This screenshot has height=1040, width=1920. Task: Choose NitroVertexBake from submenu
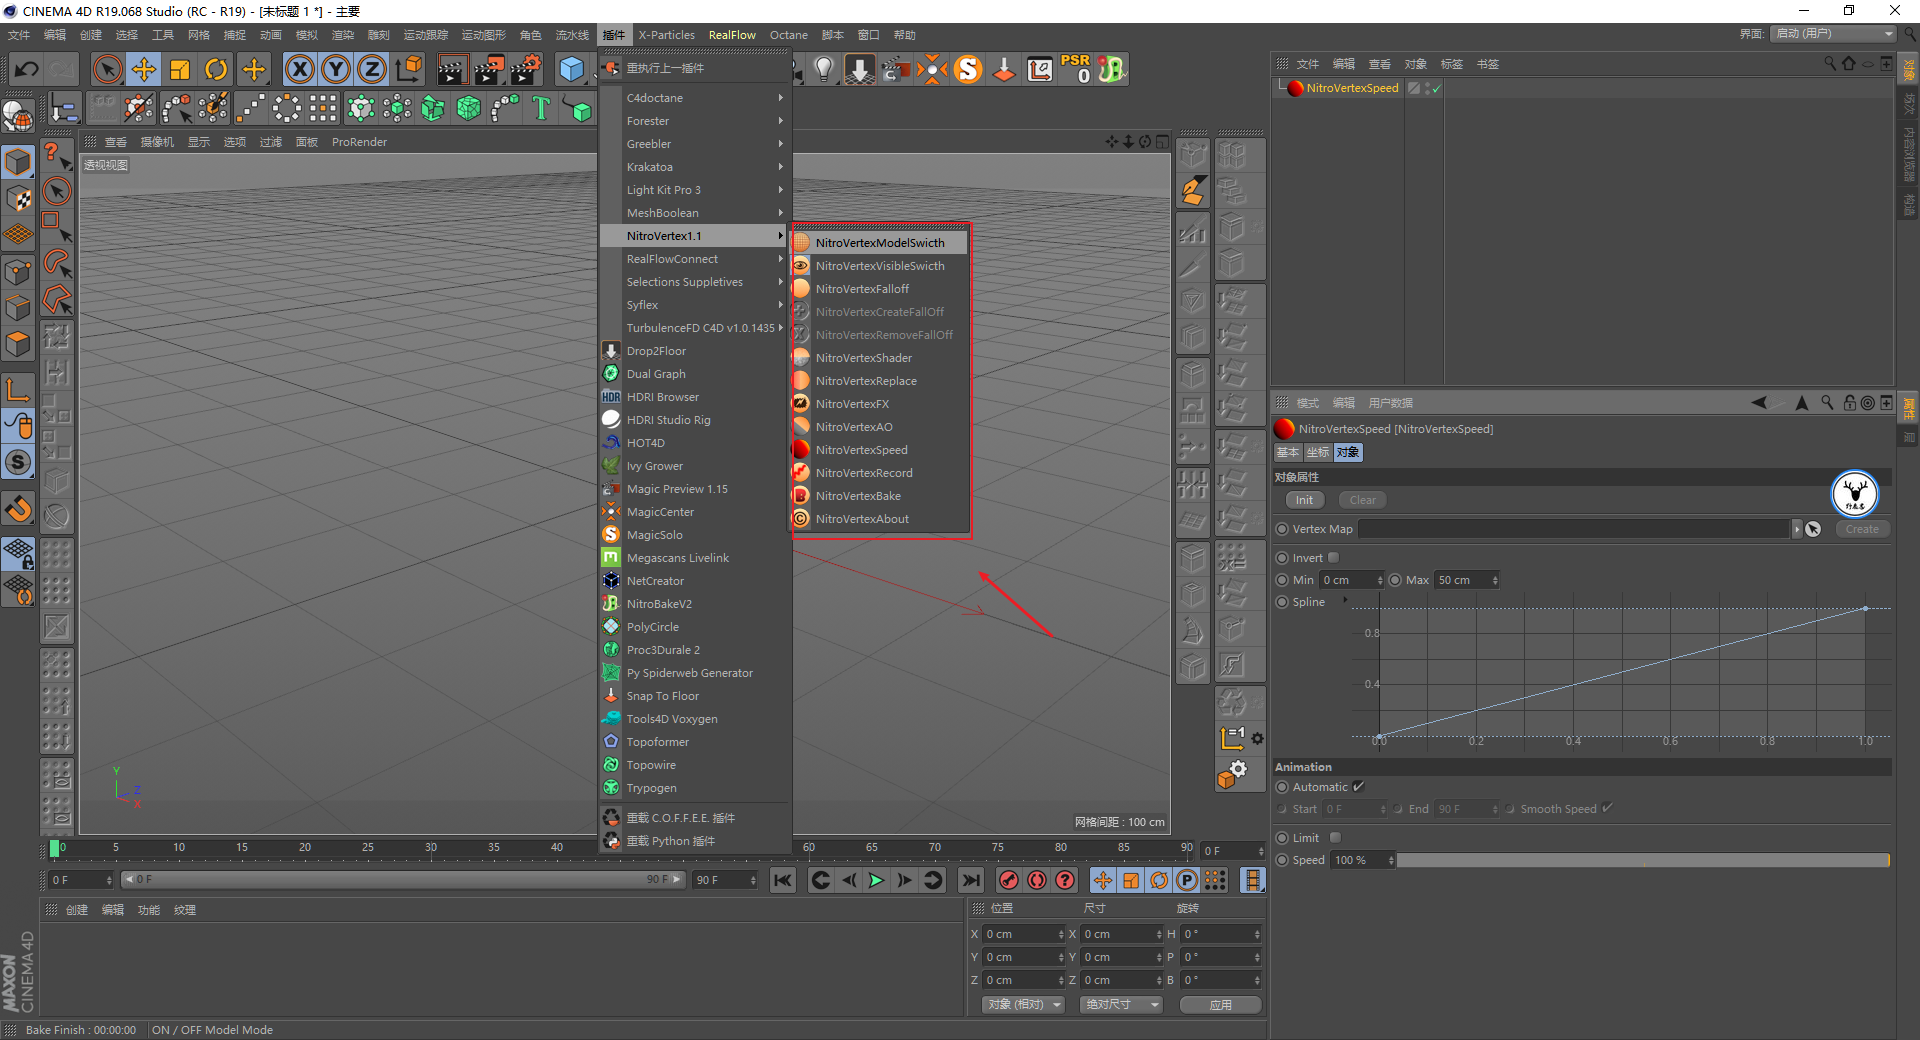click(880, 496)
